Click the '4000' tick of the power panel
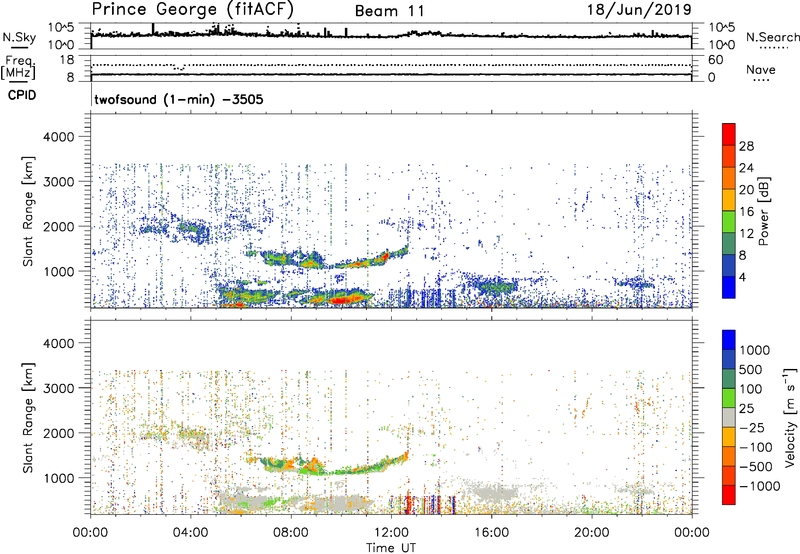 coord(59,137)
